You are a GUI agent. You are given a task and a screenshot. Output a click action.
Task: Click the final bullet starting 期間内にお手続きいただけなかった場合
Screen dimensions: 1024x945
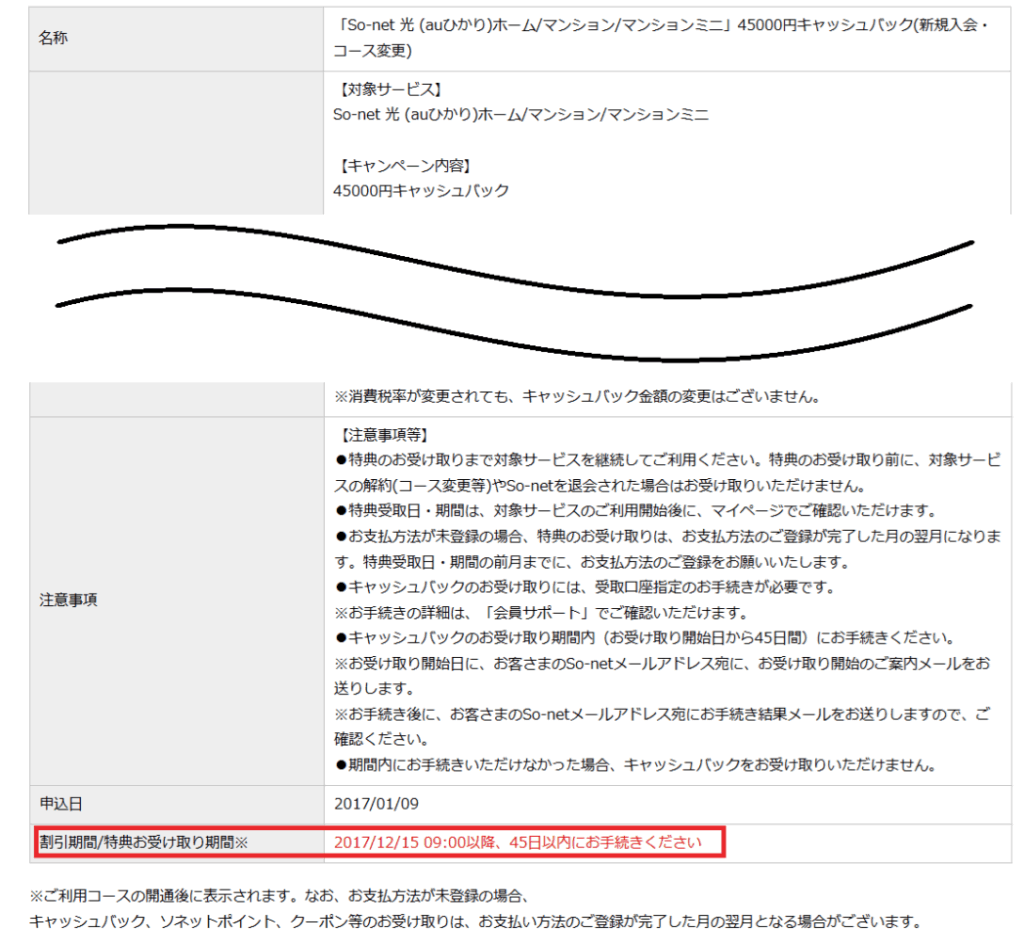634,766
